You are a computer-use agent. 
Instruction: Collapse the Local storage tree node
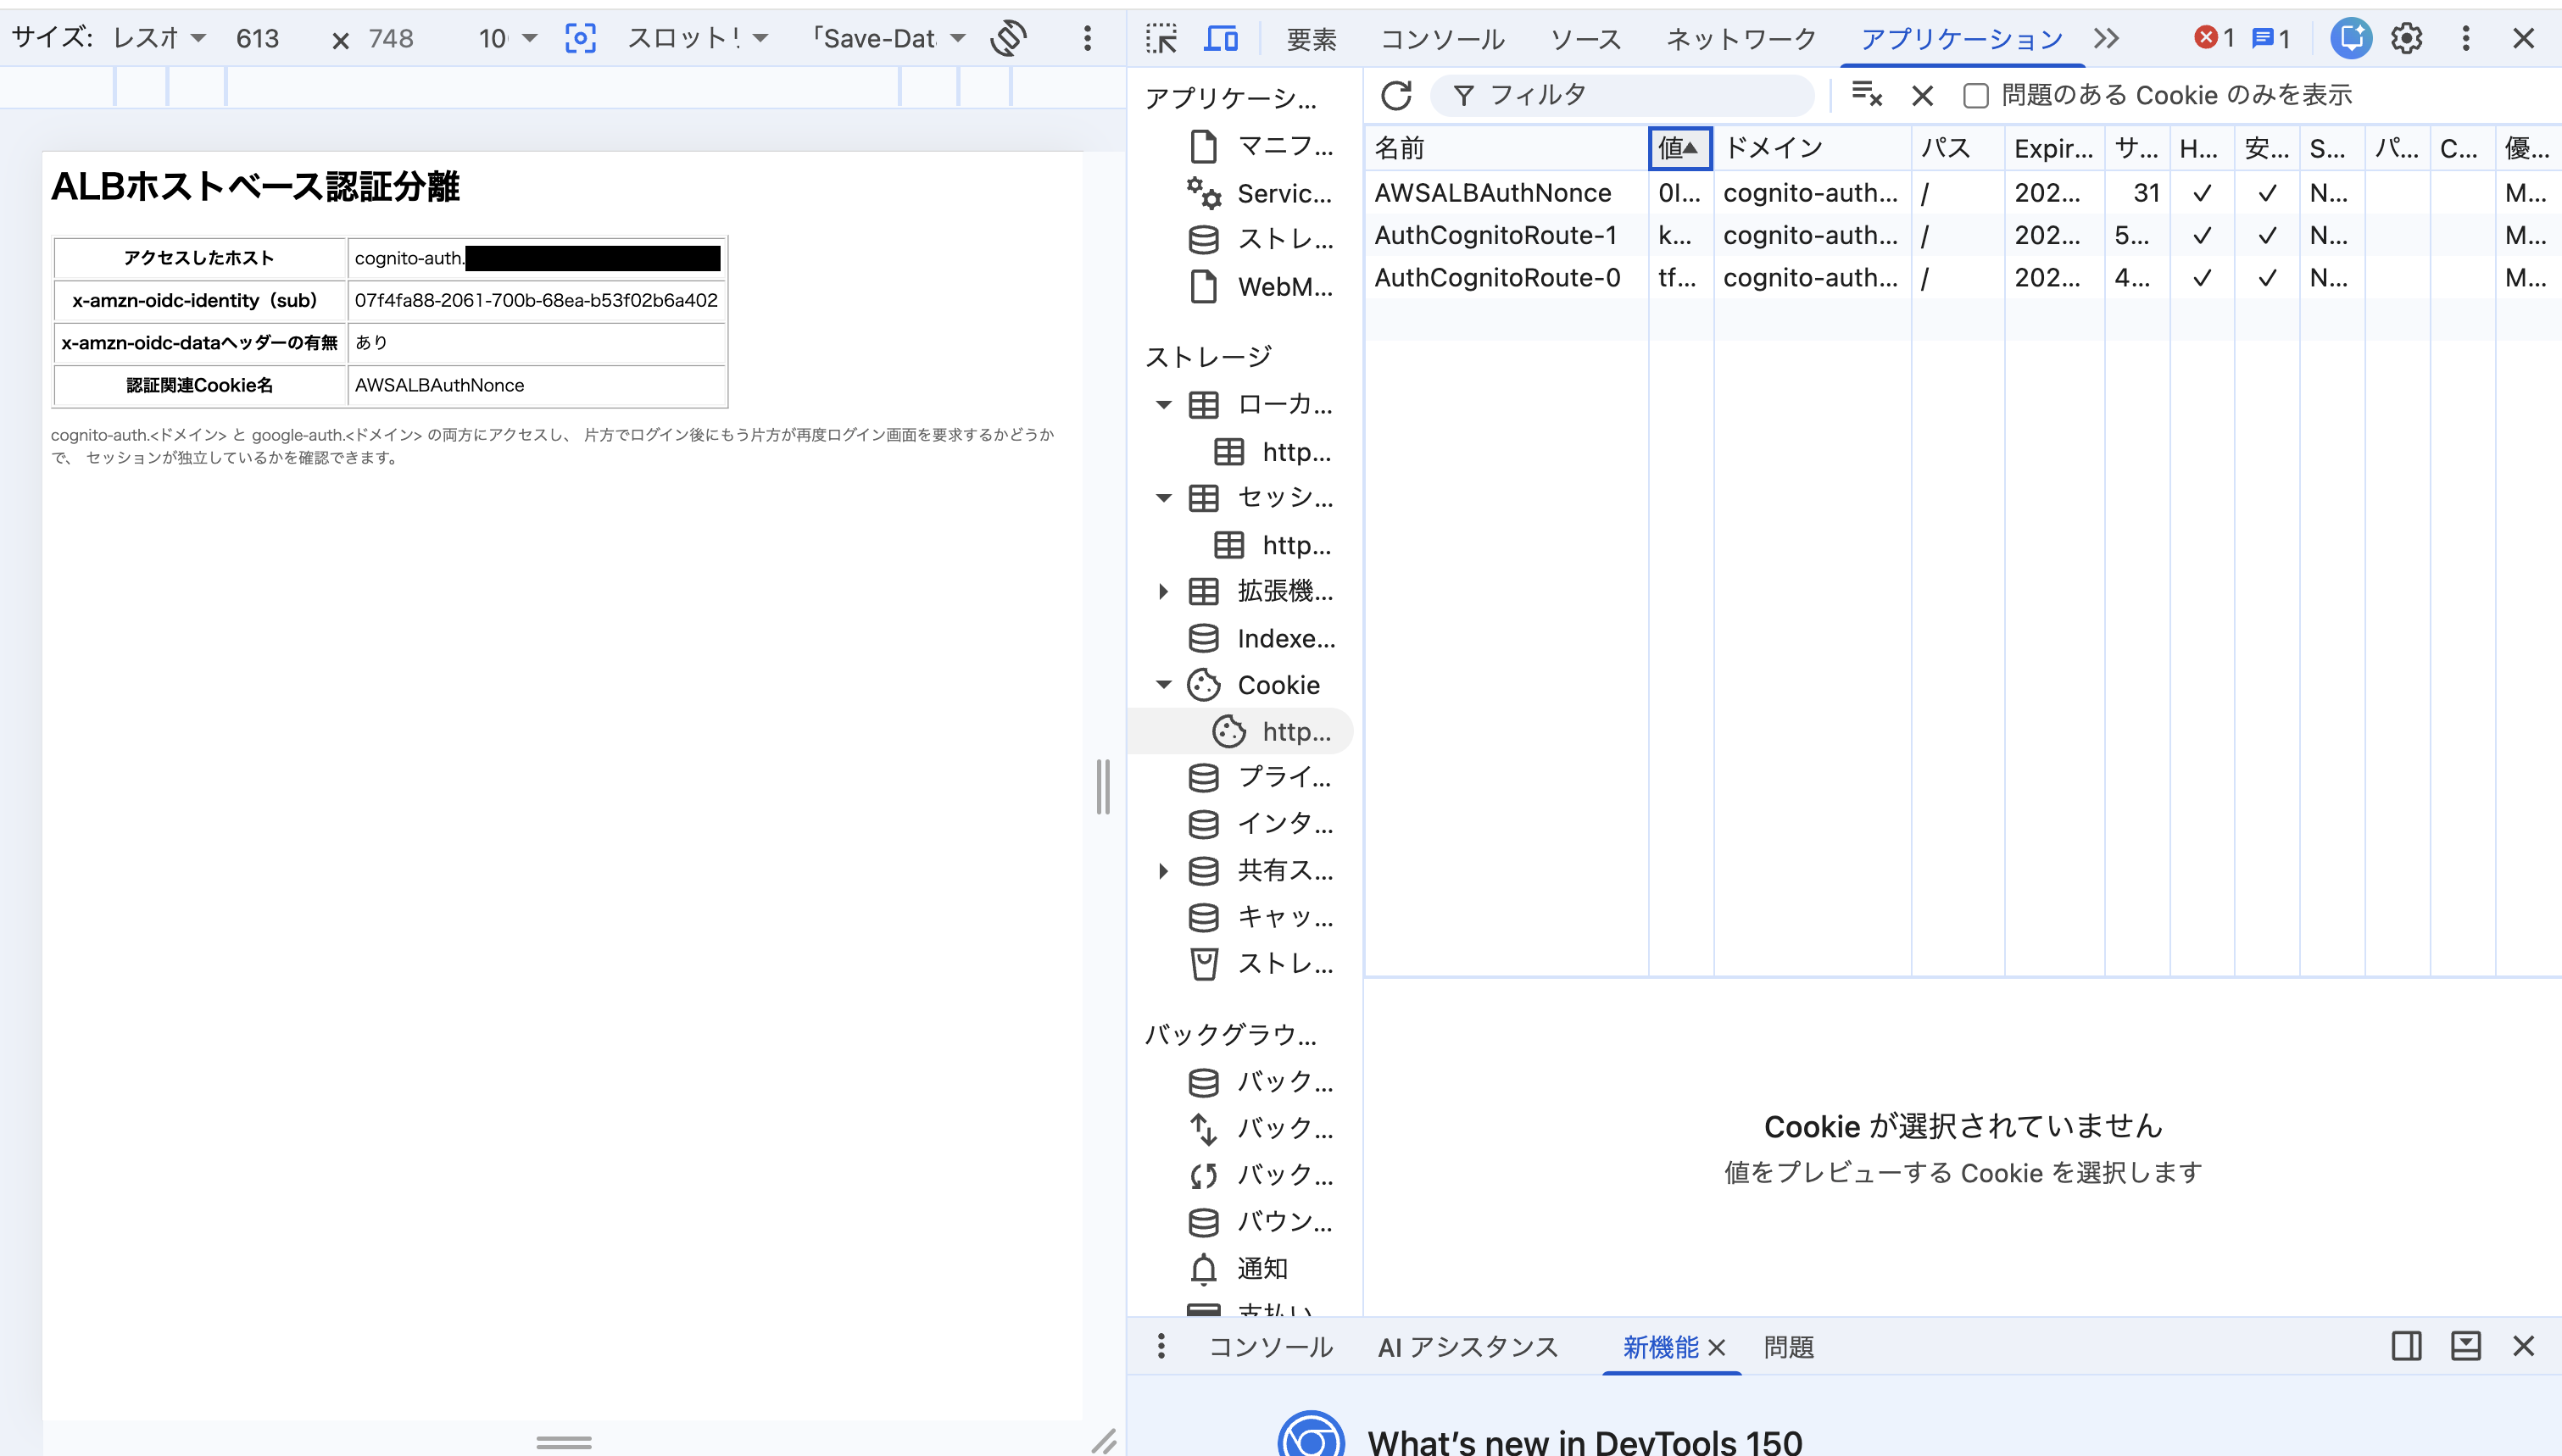click(x=1163, y=404)
